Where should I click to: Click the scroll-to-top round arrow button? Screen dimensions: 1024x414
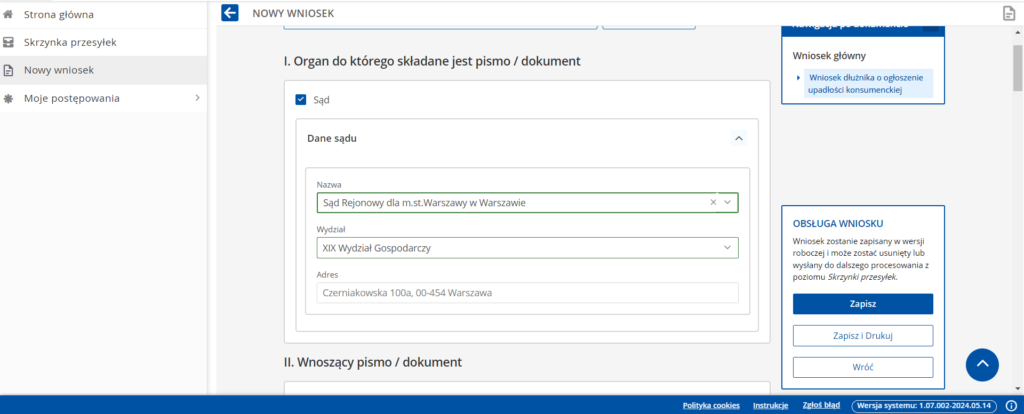[x=982, y=364]
